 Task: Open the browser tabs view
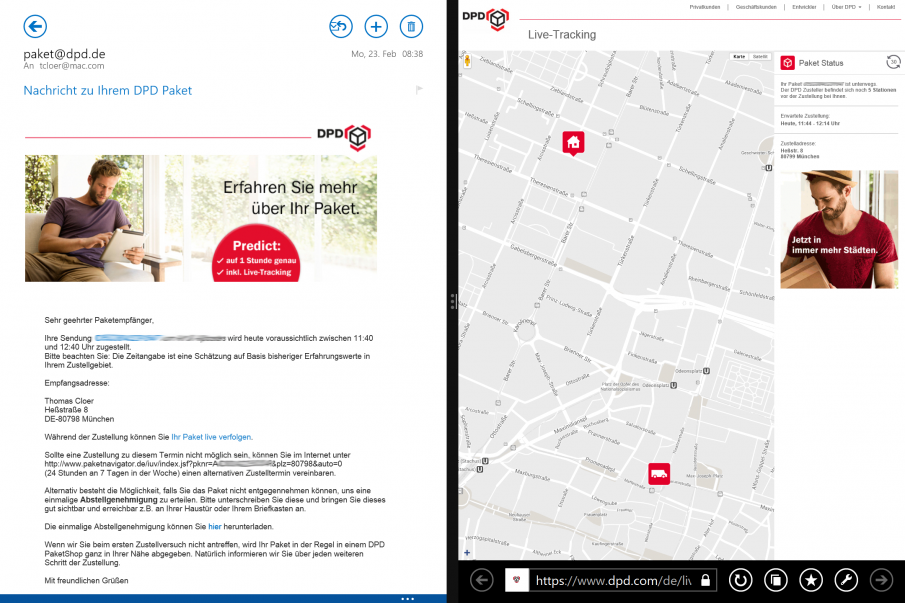(x=776, y=580)
